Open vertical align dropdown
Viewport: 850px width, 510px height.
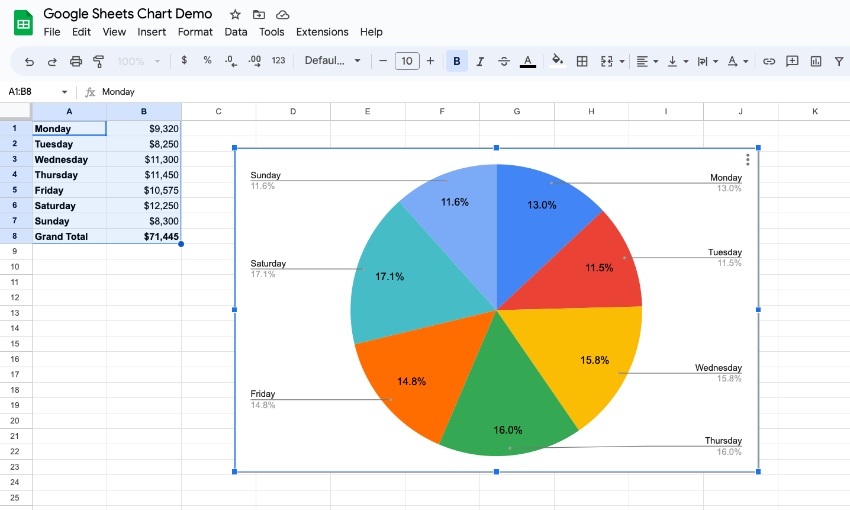[x=678, y=61]
